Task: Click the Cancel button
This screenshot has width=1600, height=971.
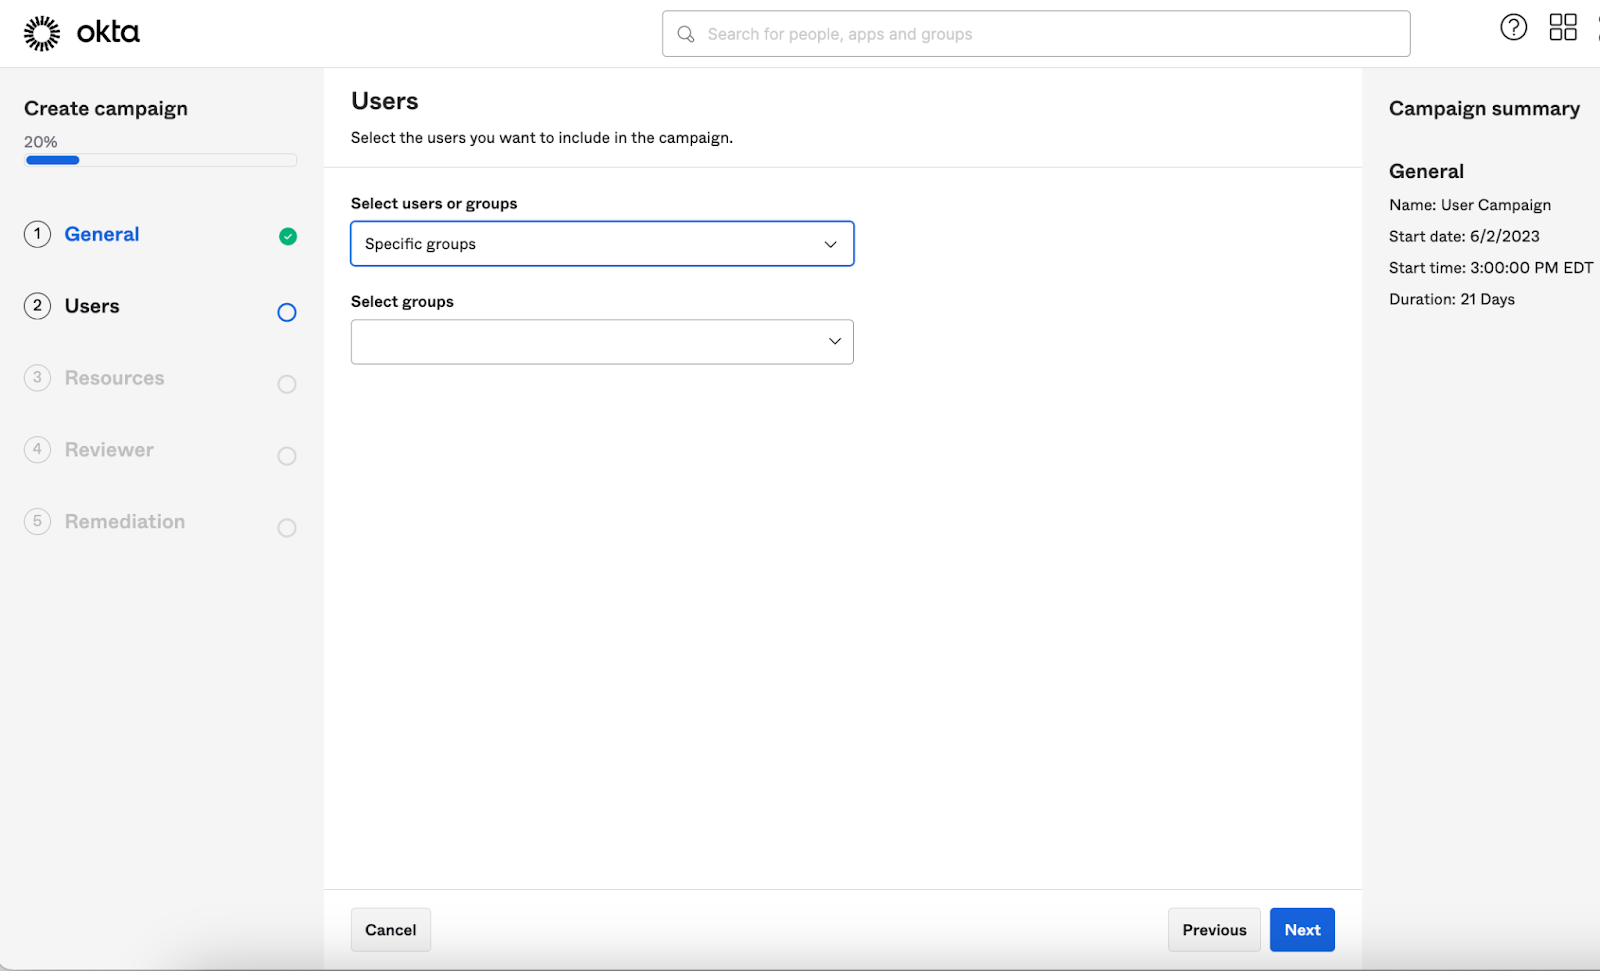Action: pos(390,930)
